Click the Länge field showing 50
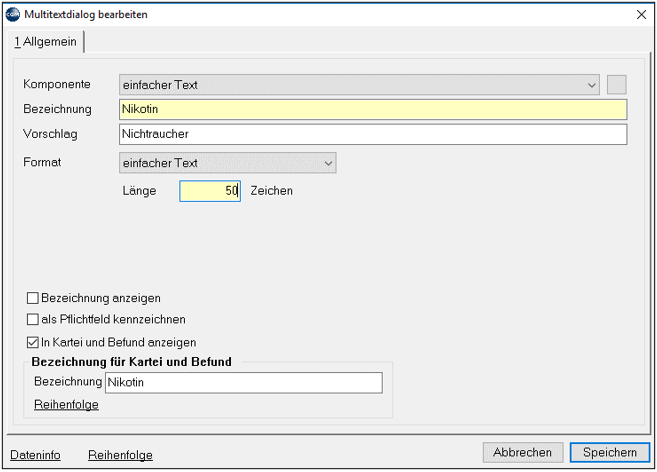 (x=210, y=191)
